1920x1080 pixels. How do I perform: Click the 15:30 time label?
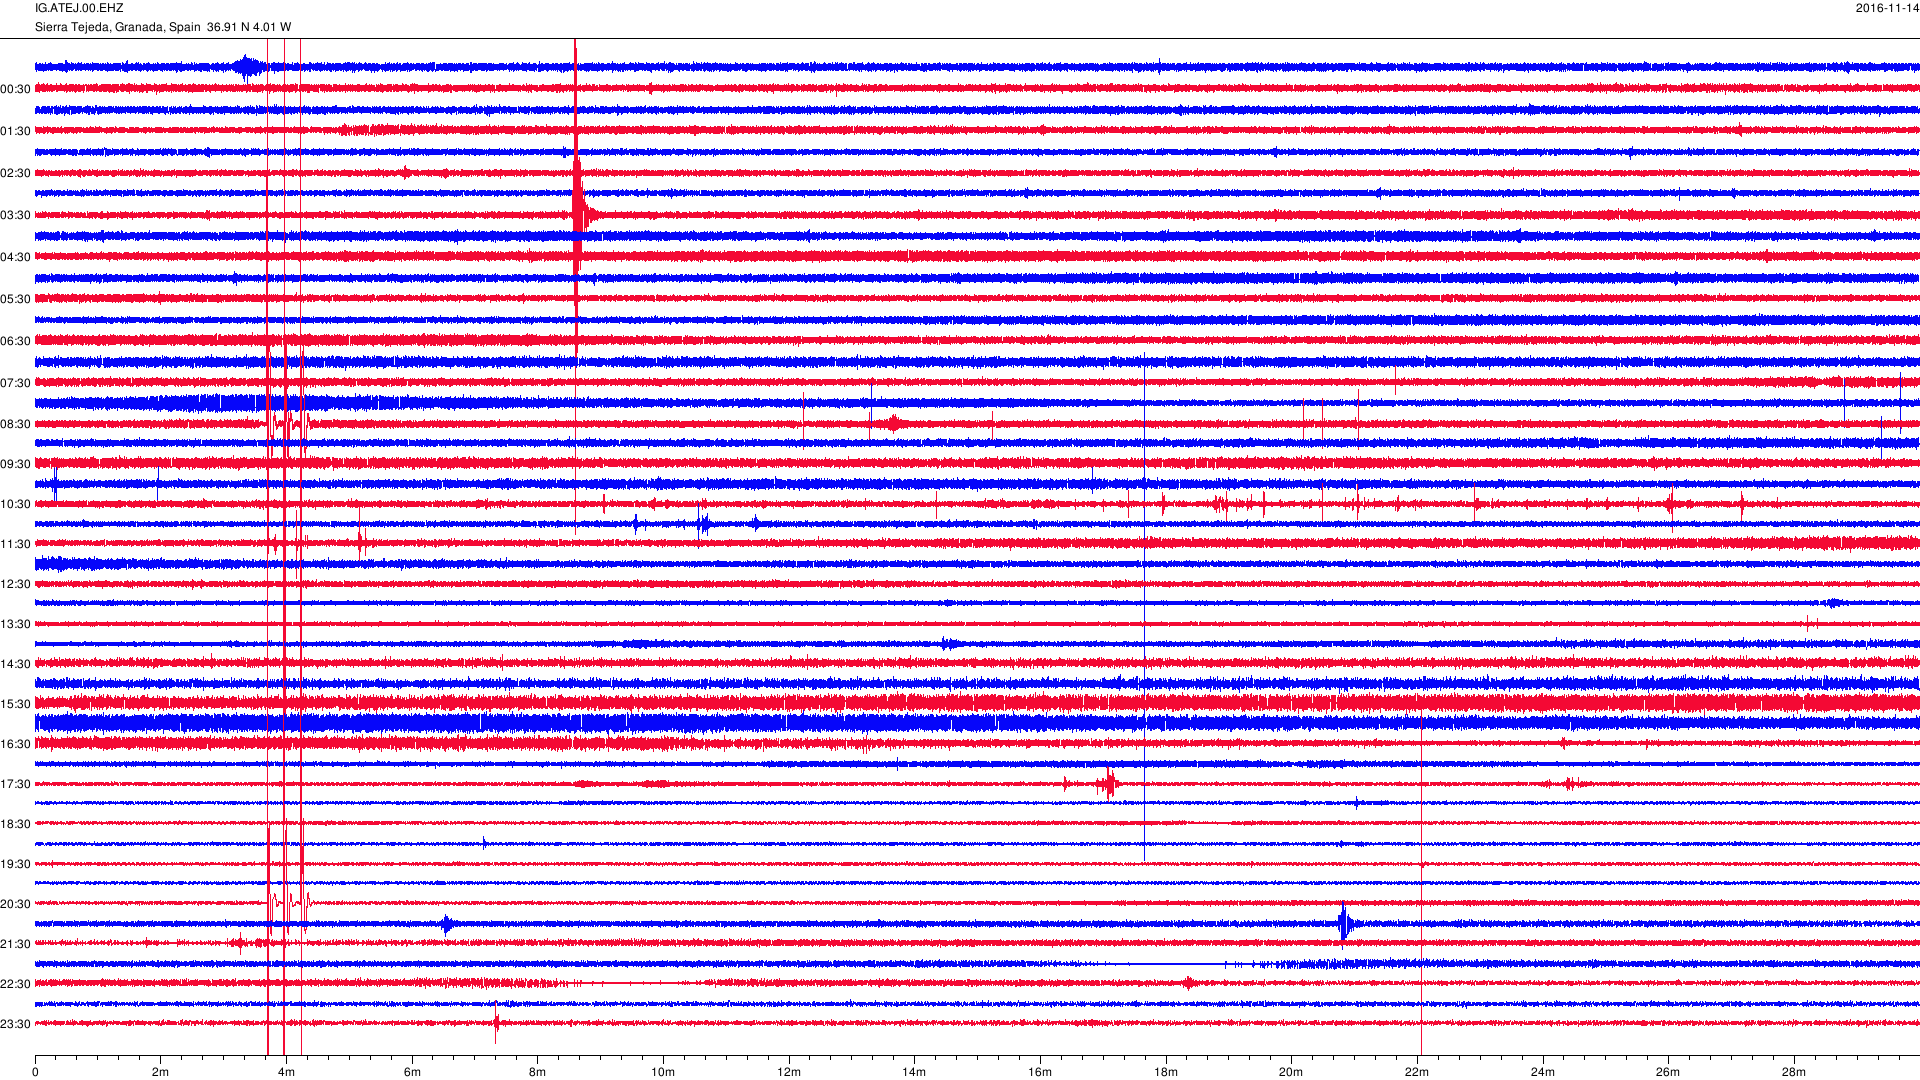[15, 704]
